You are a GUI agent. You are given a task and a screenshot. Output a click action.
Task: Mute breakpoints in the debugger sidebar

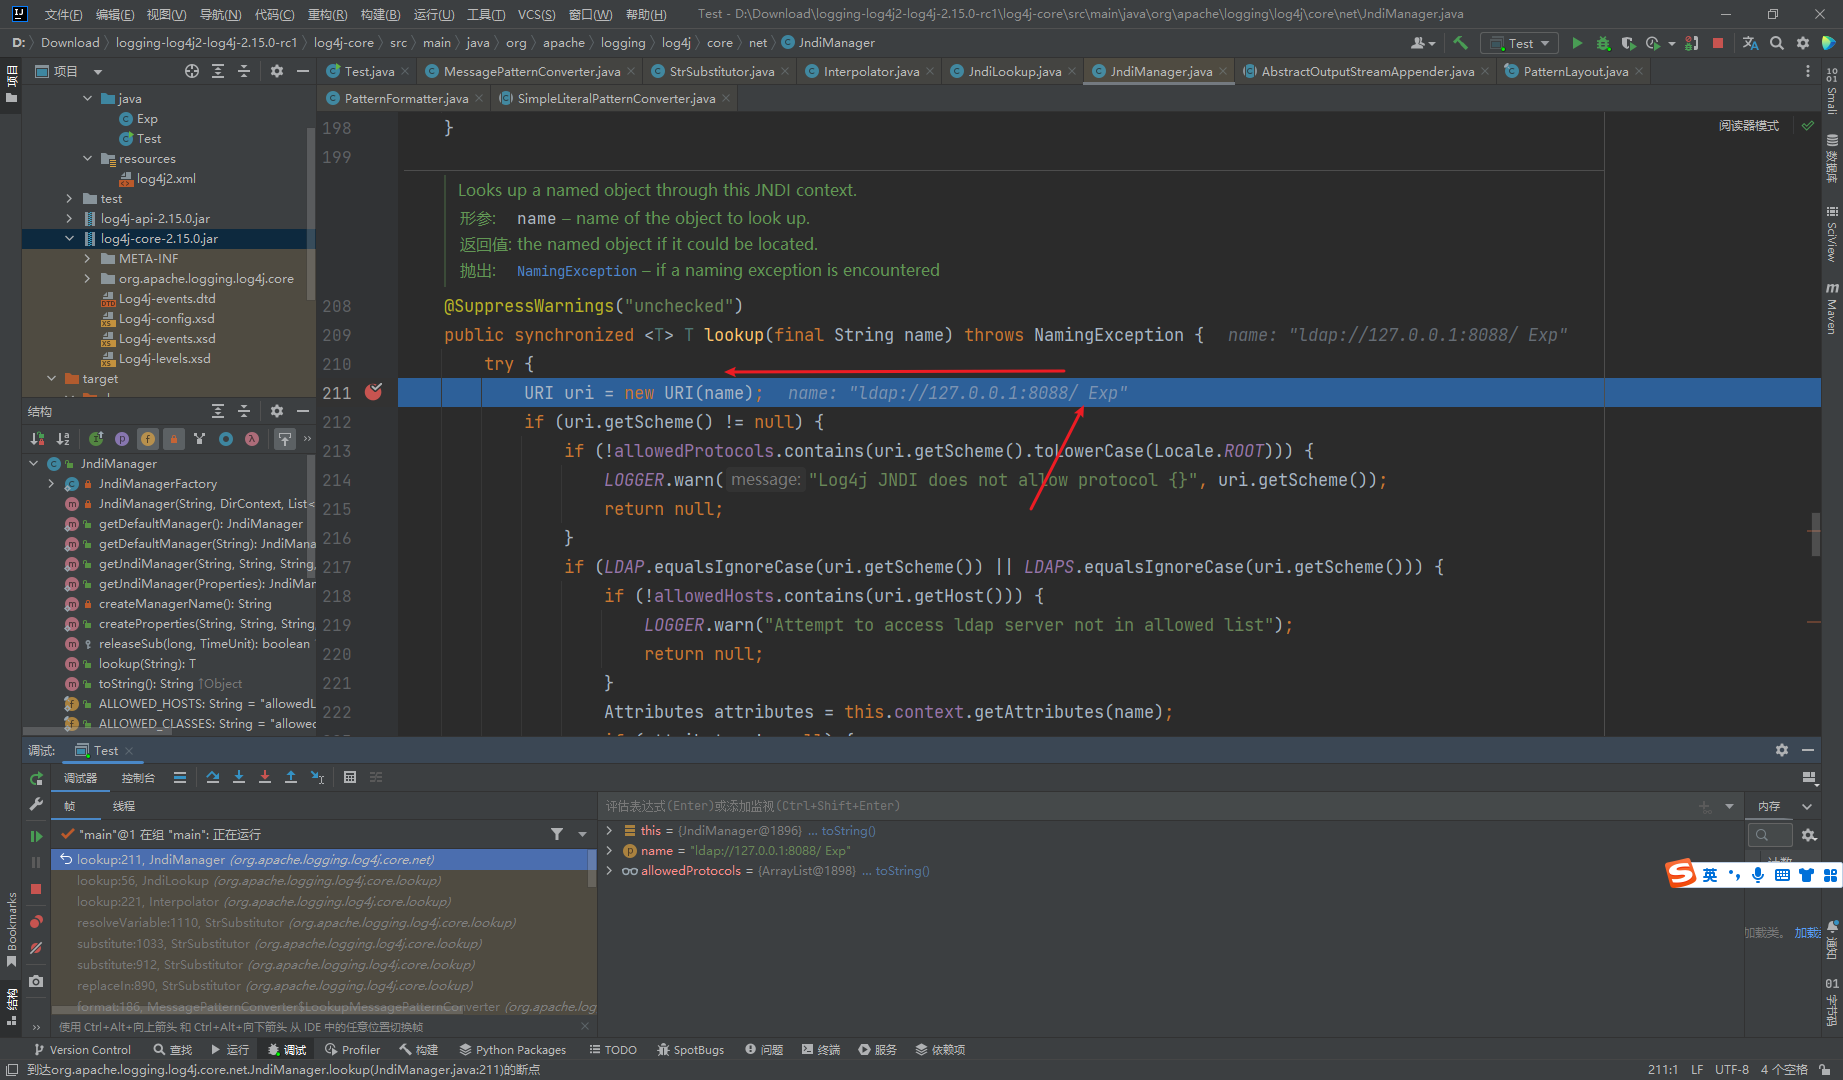(36, 948)
